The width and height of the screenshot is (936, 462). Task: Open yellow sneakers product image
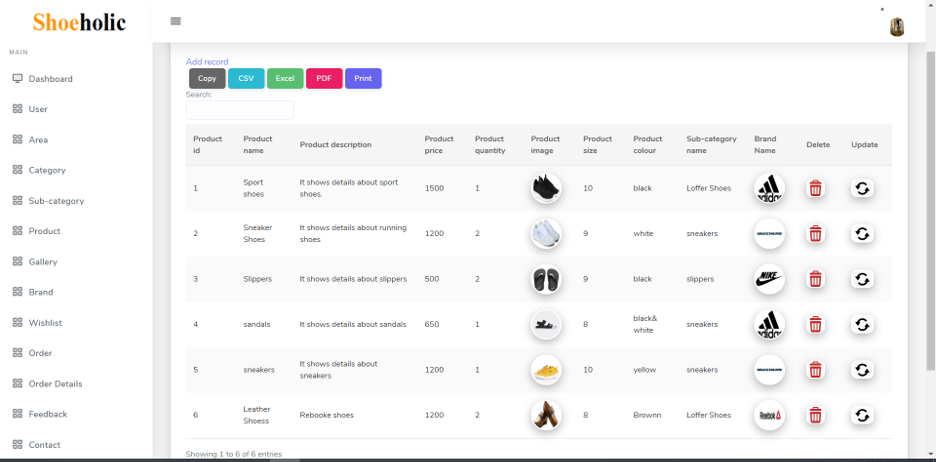[x=546, y=370]
